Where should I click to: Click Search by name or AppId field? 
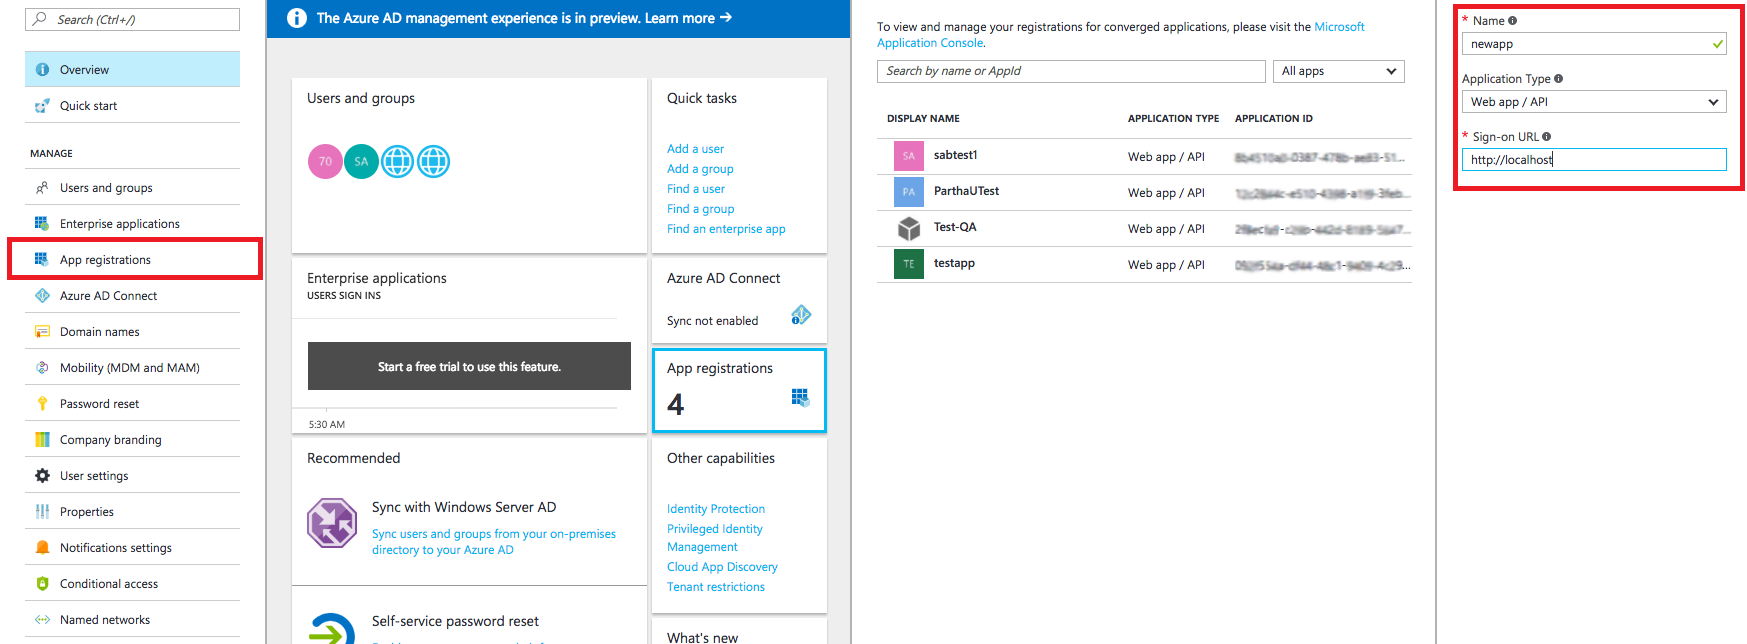(1071, 71)
